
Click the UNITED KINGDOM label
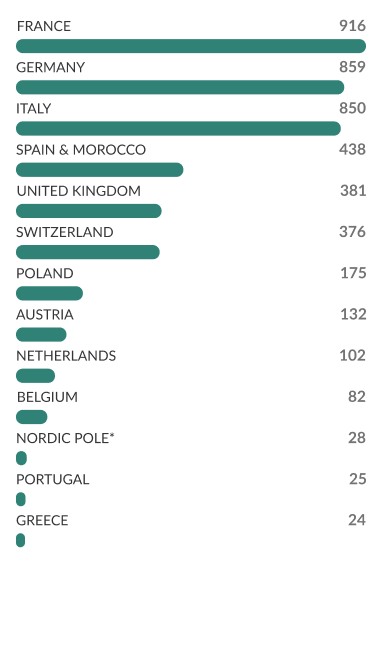[79, 191]
